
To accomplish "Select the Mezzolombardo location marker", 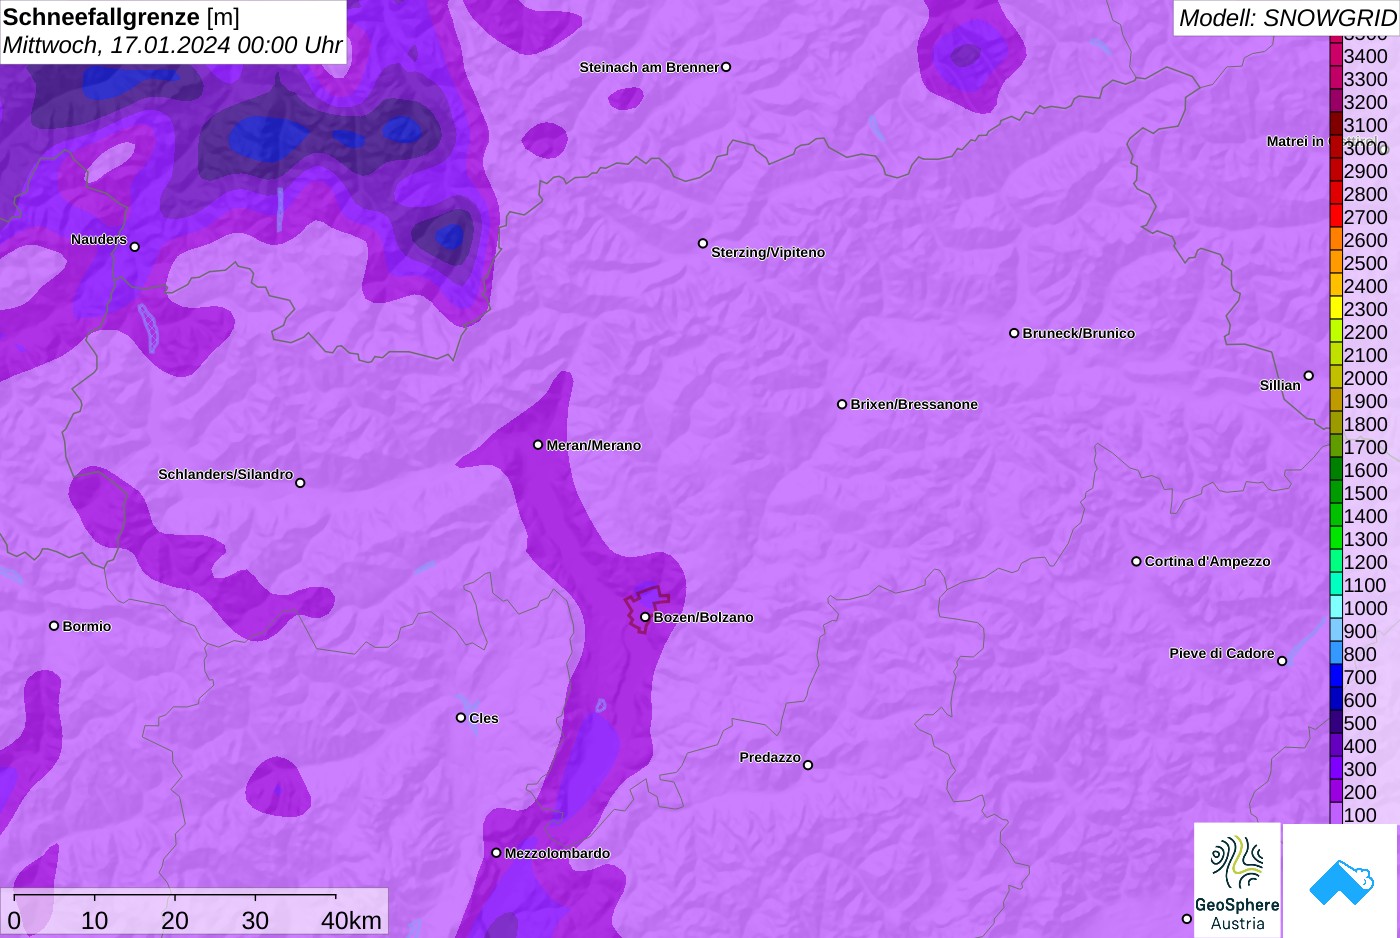I will pyautogui.click(x=496, y=853).
